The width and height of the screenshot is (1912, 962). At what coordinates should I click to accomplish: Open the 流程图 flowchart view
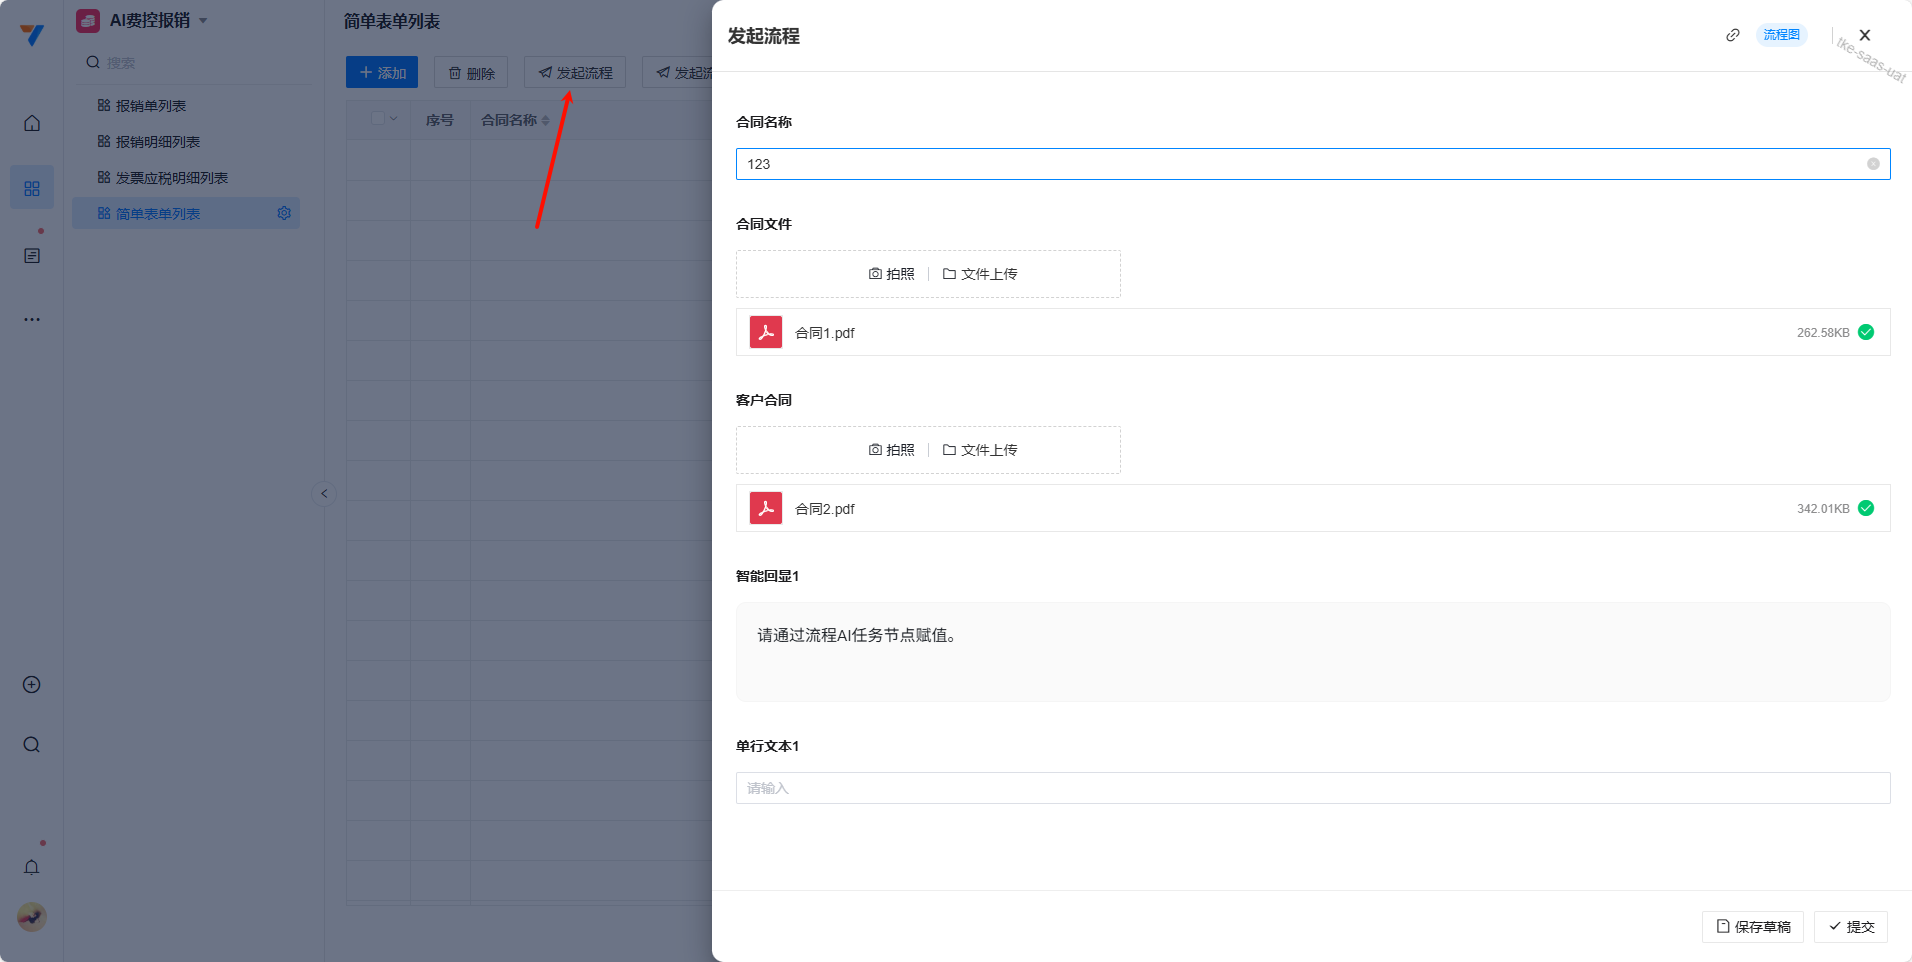[x=1781, y=35]
